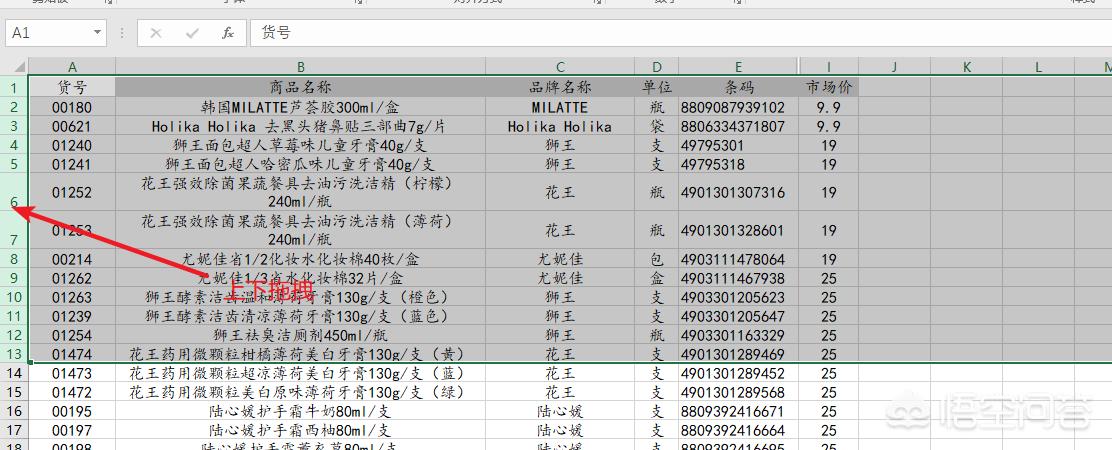The width and height of the screenshot is (1112, 450).
Task: Select row 8 header
Action: [x=14, y=259]
